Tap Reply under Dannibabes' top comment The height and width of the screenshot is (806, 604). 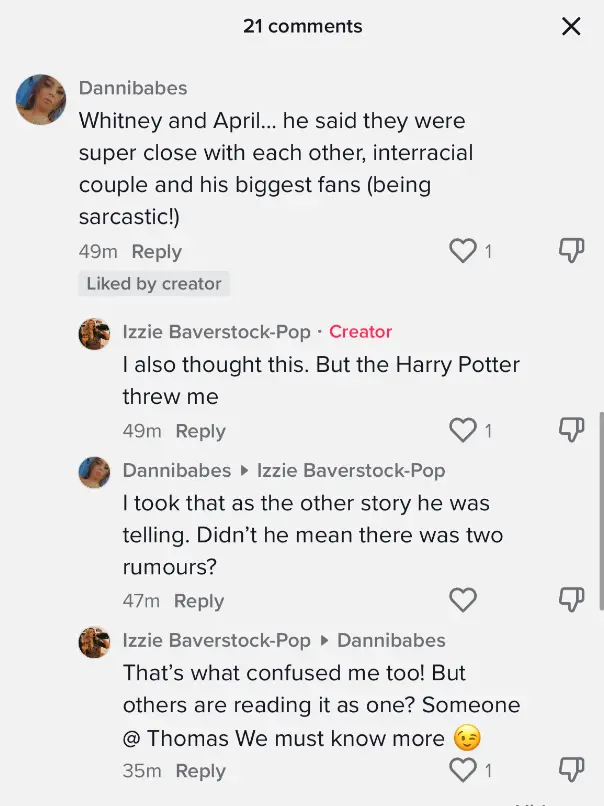[x=156, y=251]
